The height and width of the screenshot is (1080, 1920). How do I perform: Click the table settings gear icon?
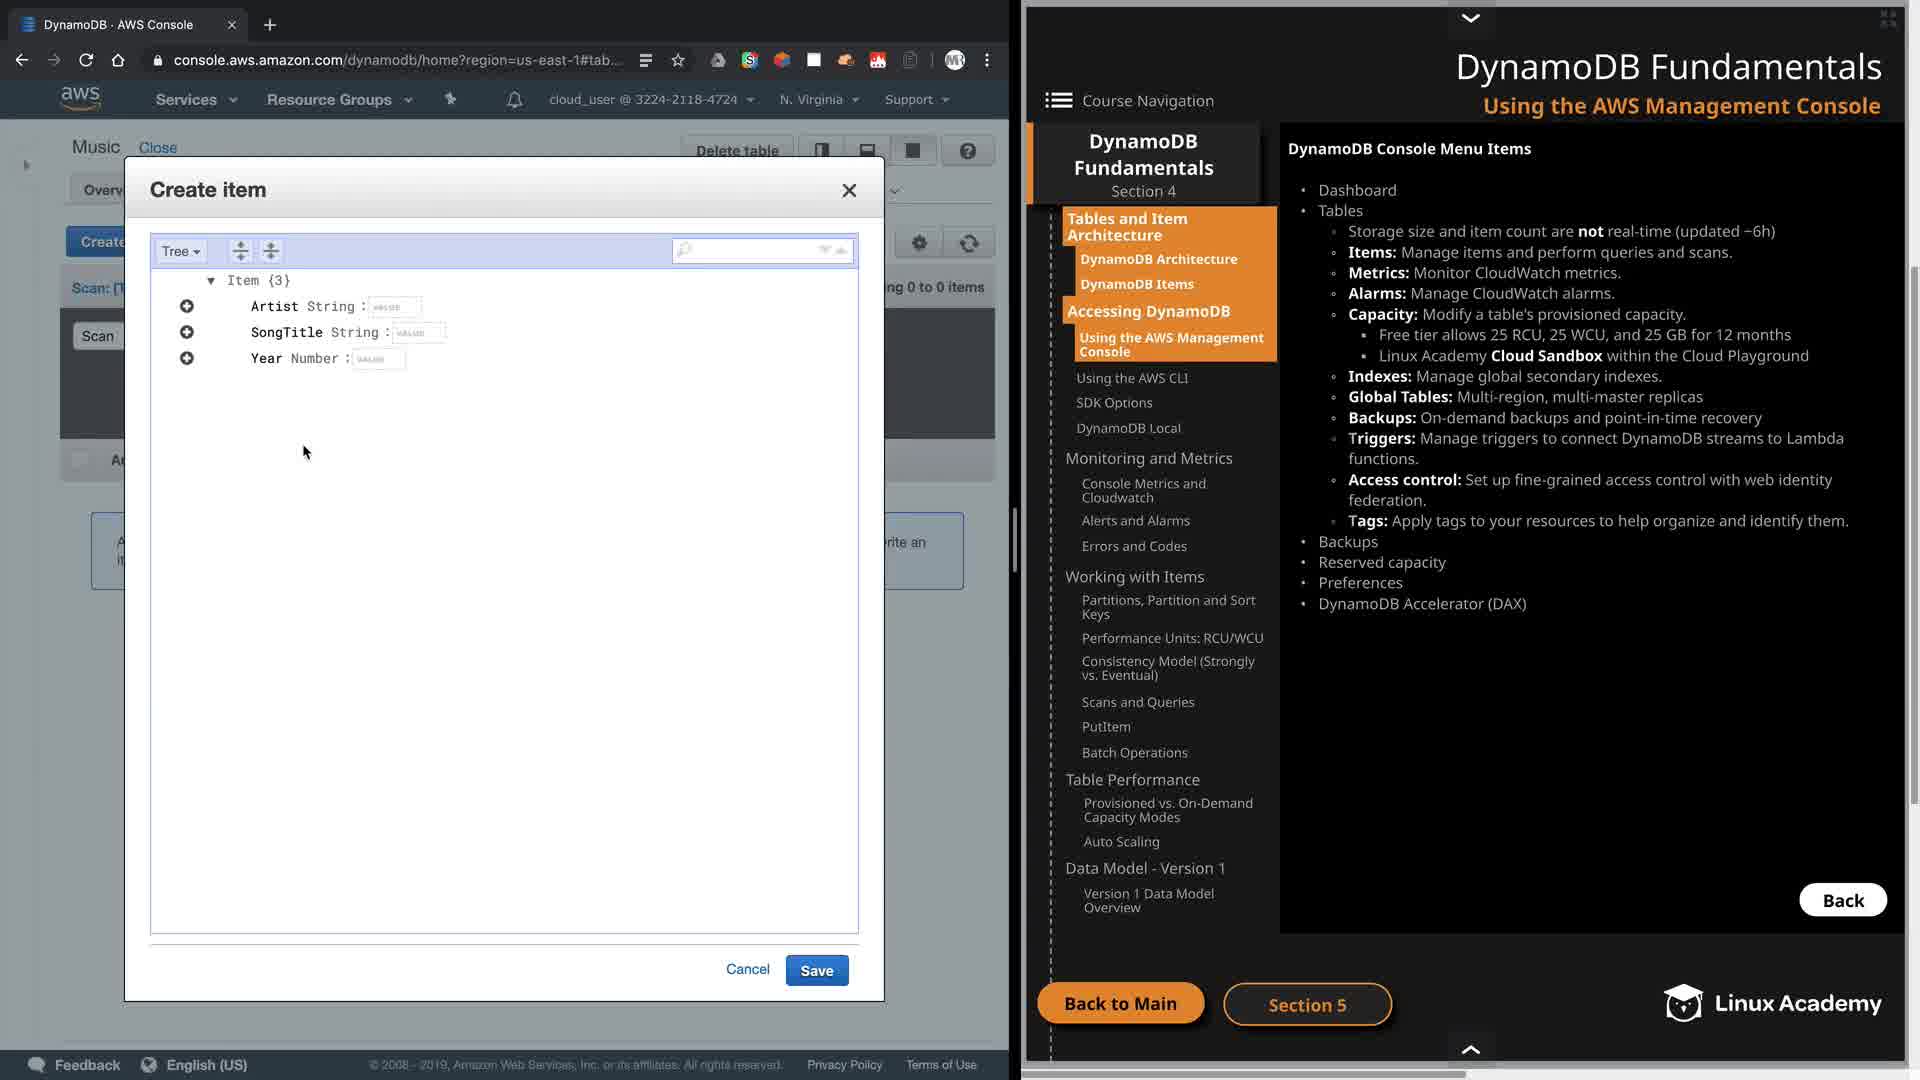919,243
